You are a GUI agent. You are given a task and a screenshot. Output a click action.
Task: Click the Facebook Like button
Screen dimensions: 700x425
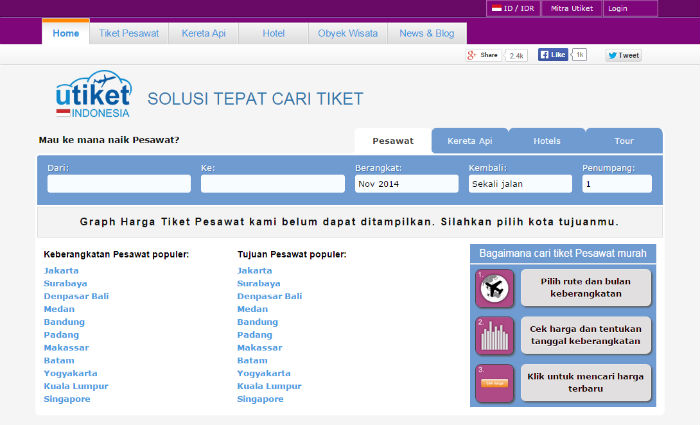tap(553, 54)
